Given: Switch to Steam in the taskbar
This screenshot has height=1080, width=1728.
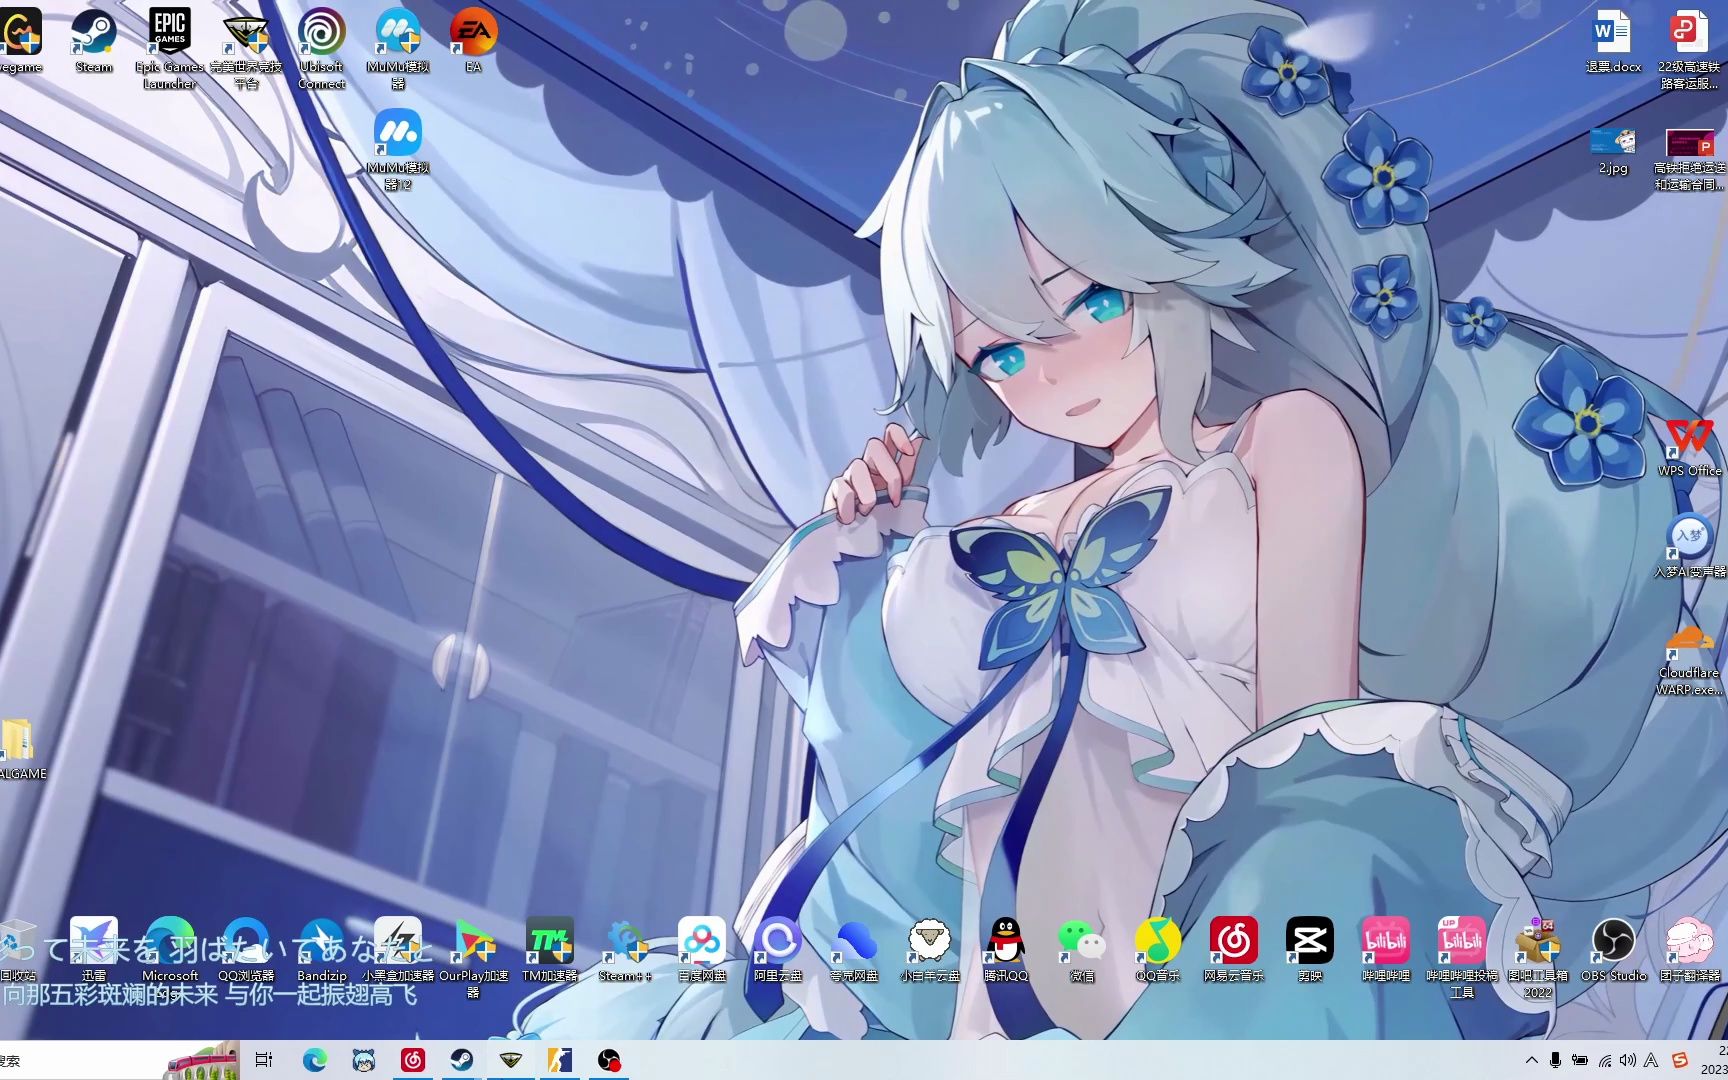Looking at the screenshot, I should coord(461,1060).
